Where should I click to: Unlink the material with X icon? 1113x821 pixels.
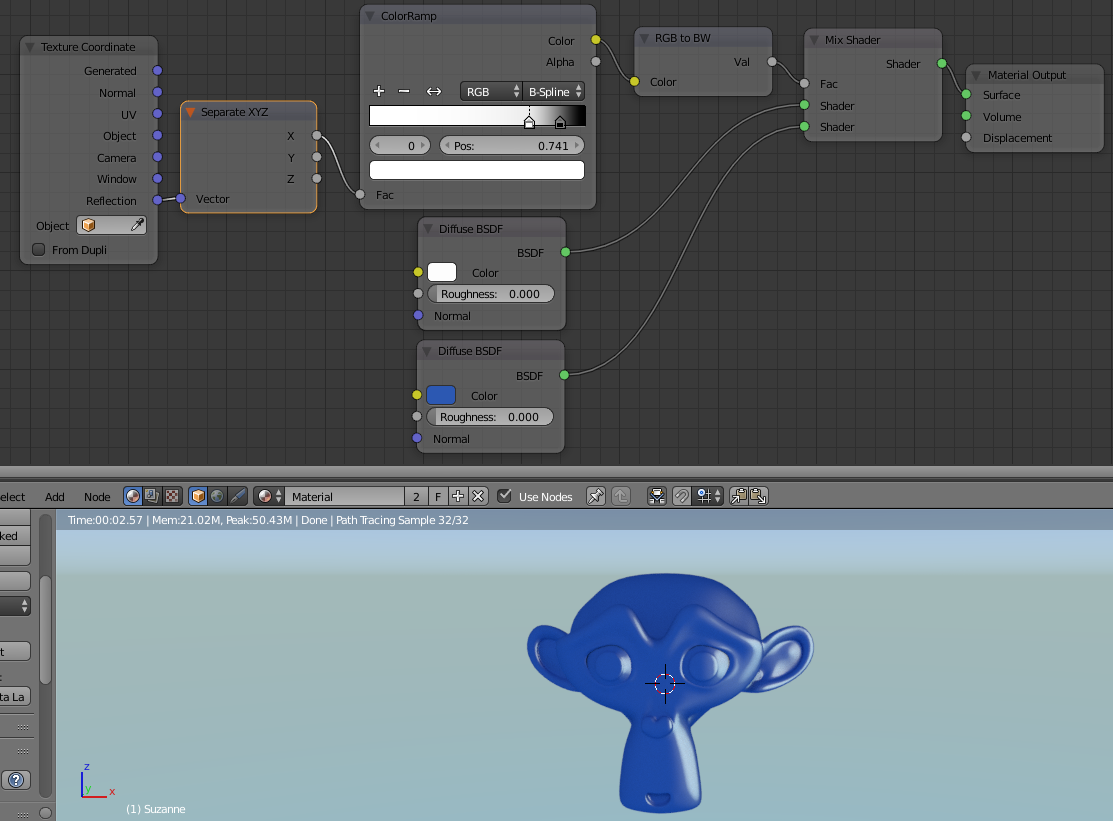point(478,496)
